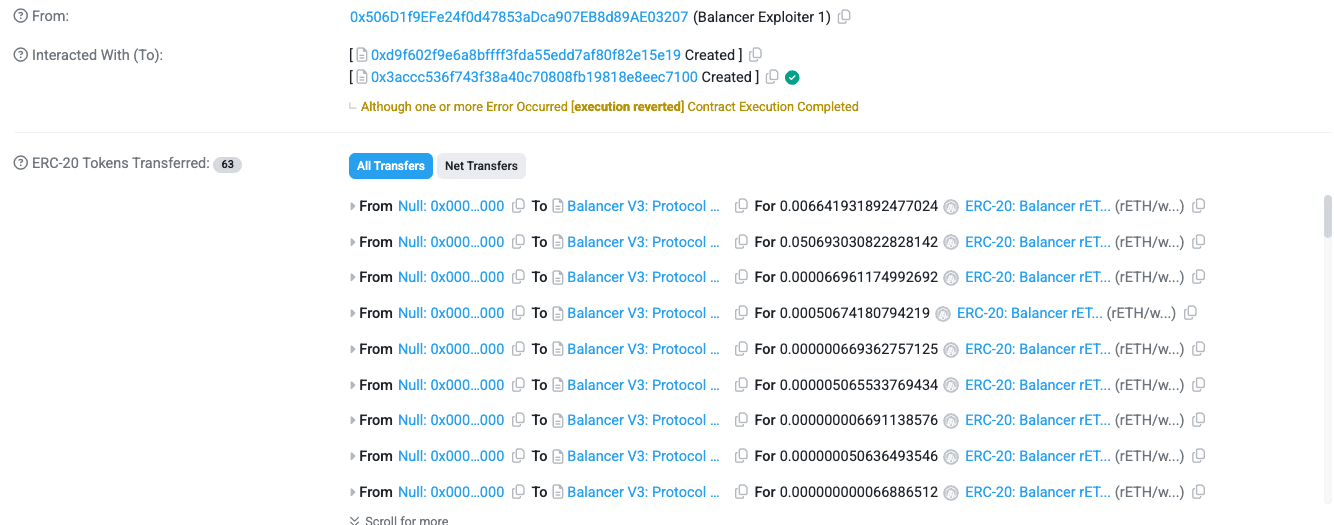The image size is (1334, 525).
Task: Click token icon in 0.050693030822828142 transfer row
Action: (x=951, y=242)
